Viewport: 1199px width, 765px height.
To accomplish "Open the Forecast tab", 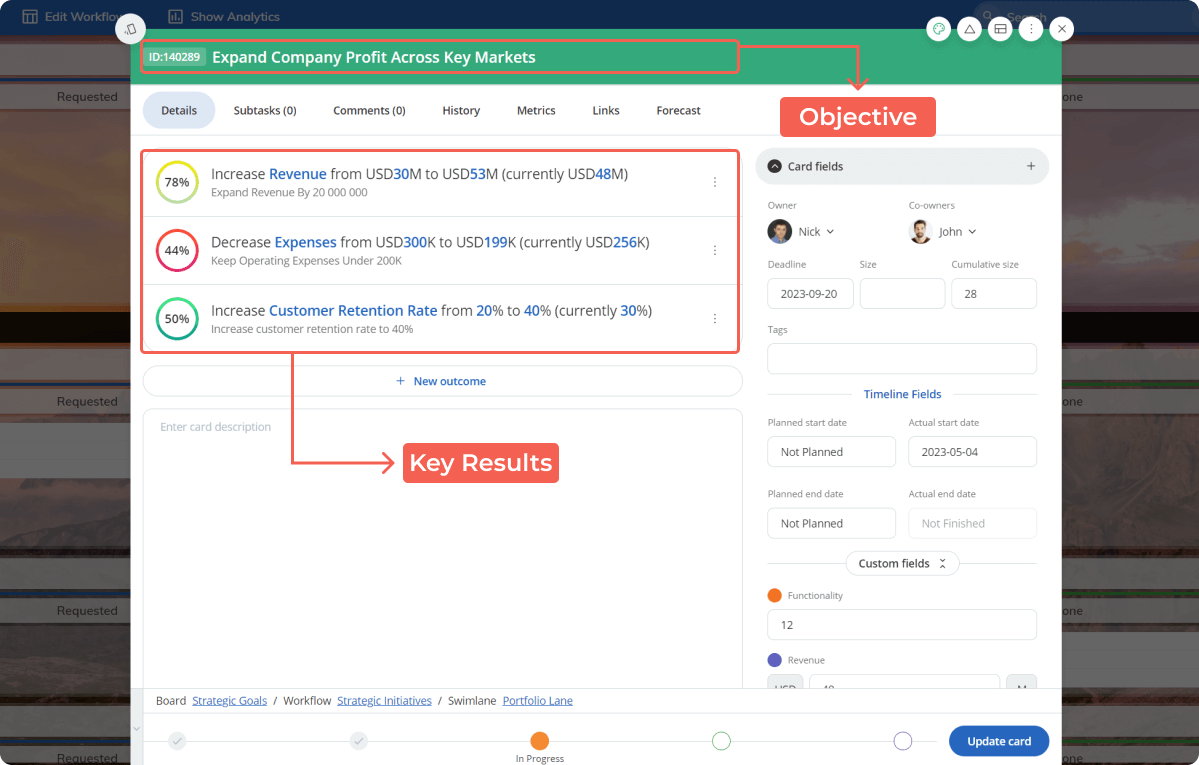I will coord(678,110).
